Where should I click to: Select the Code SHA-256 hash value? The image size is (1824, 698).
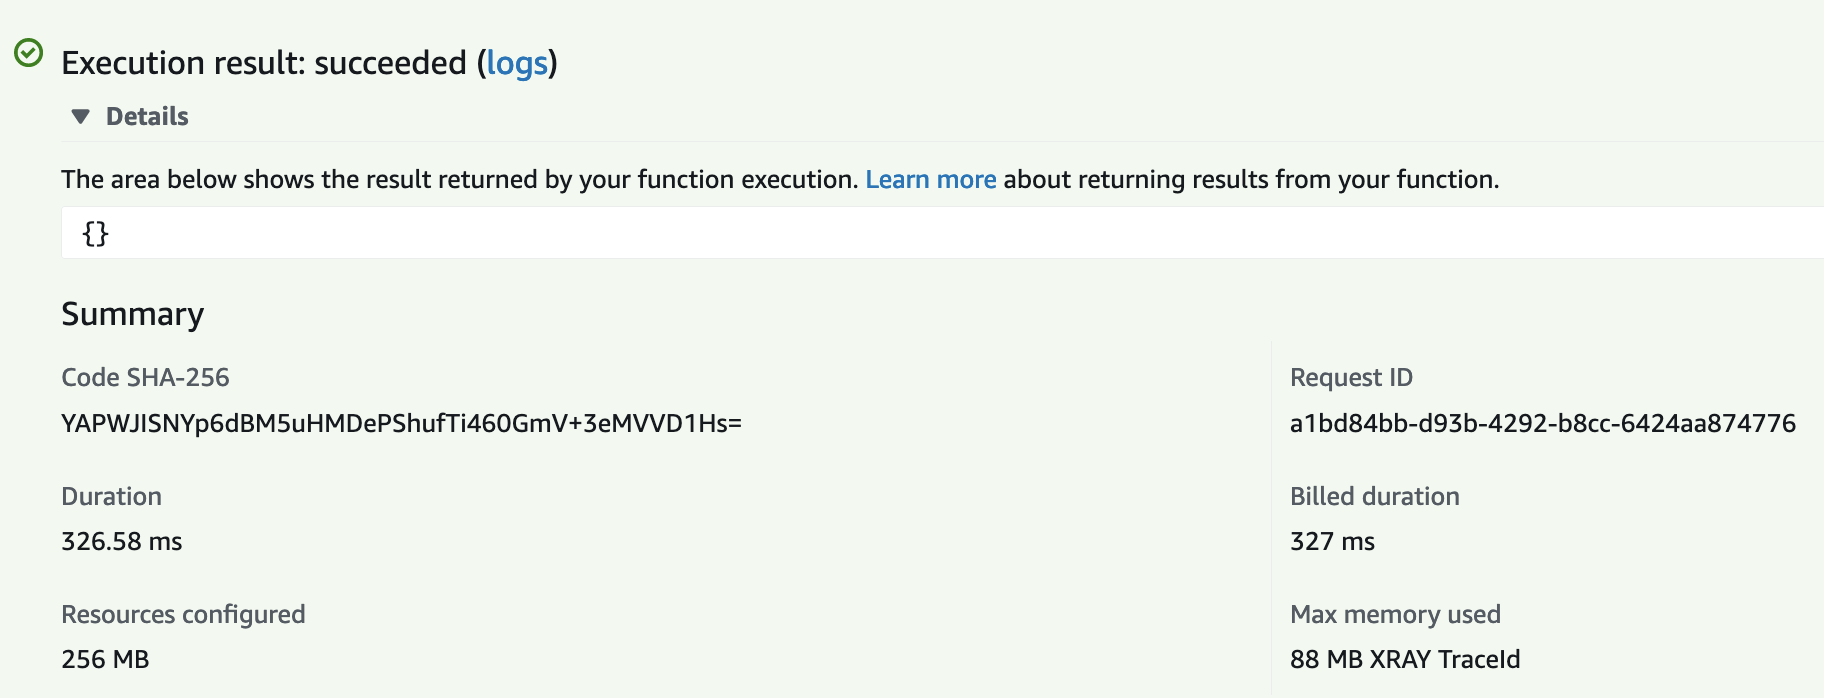click(401, 423)
